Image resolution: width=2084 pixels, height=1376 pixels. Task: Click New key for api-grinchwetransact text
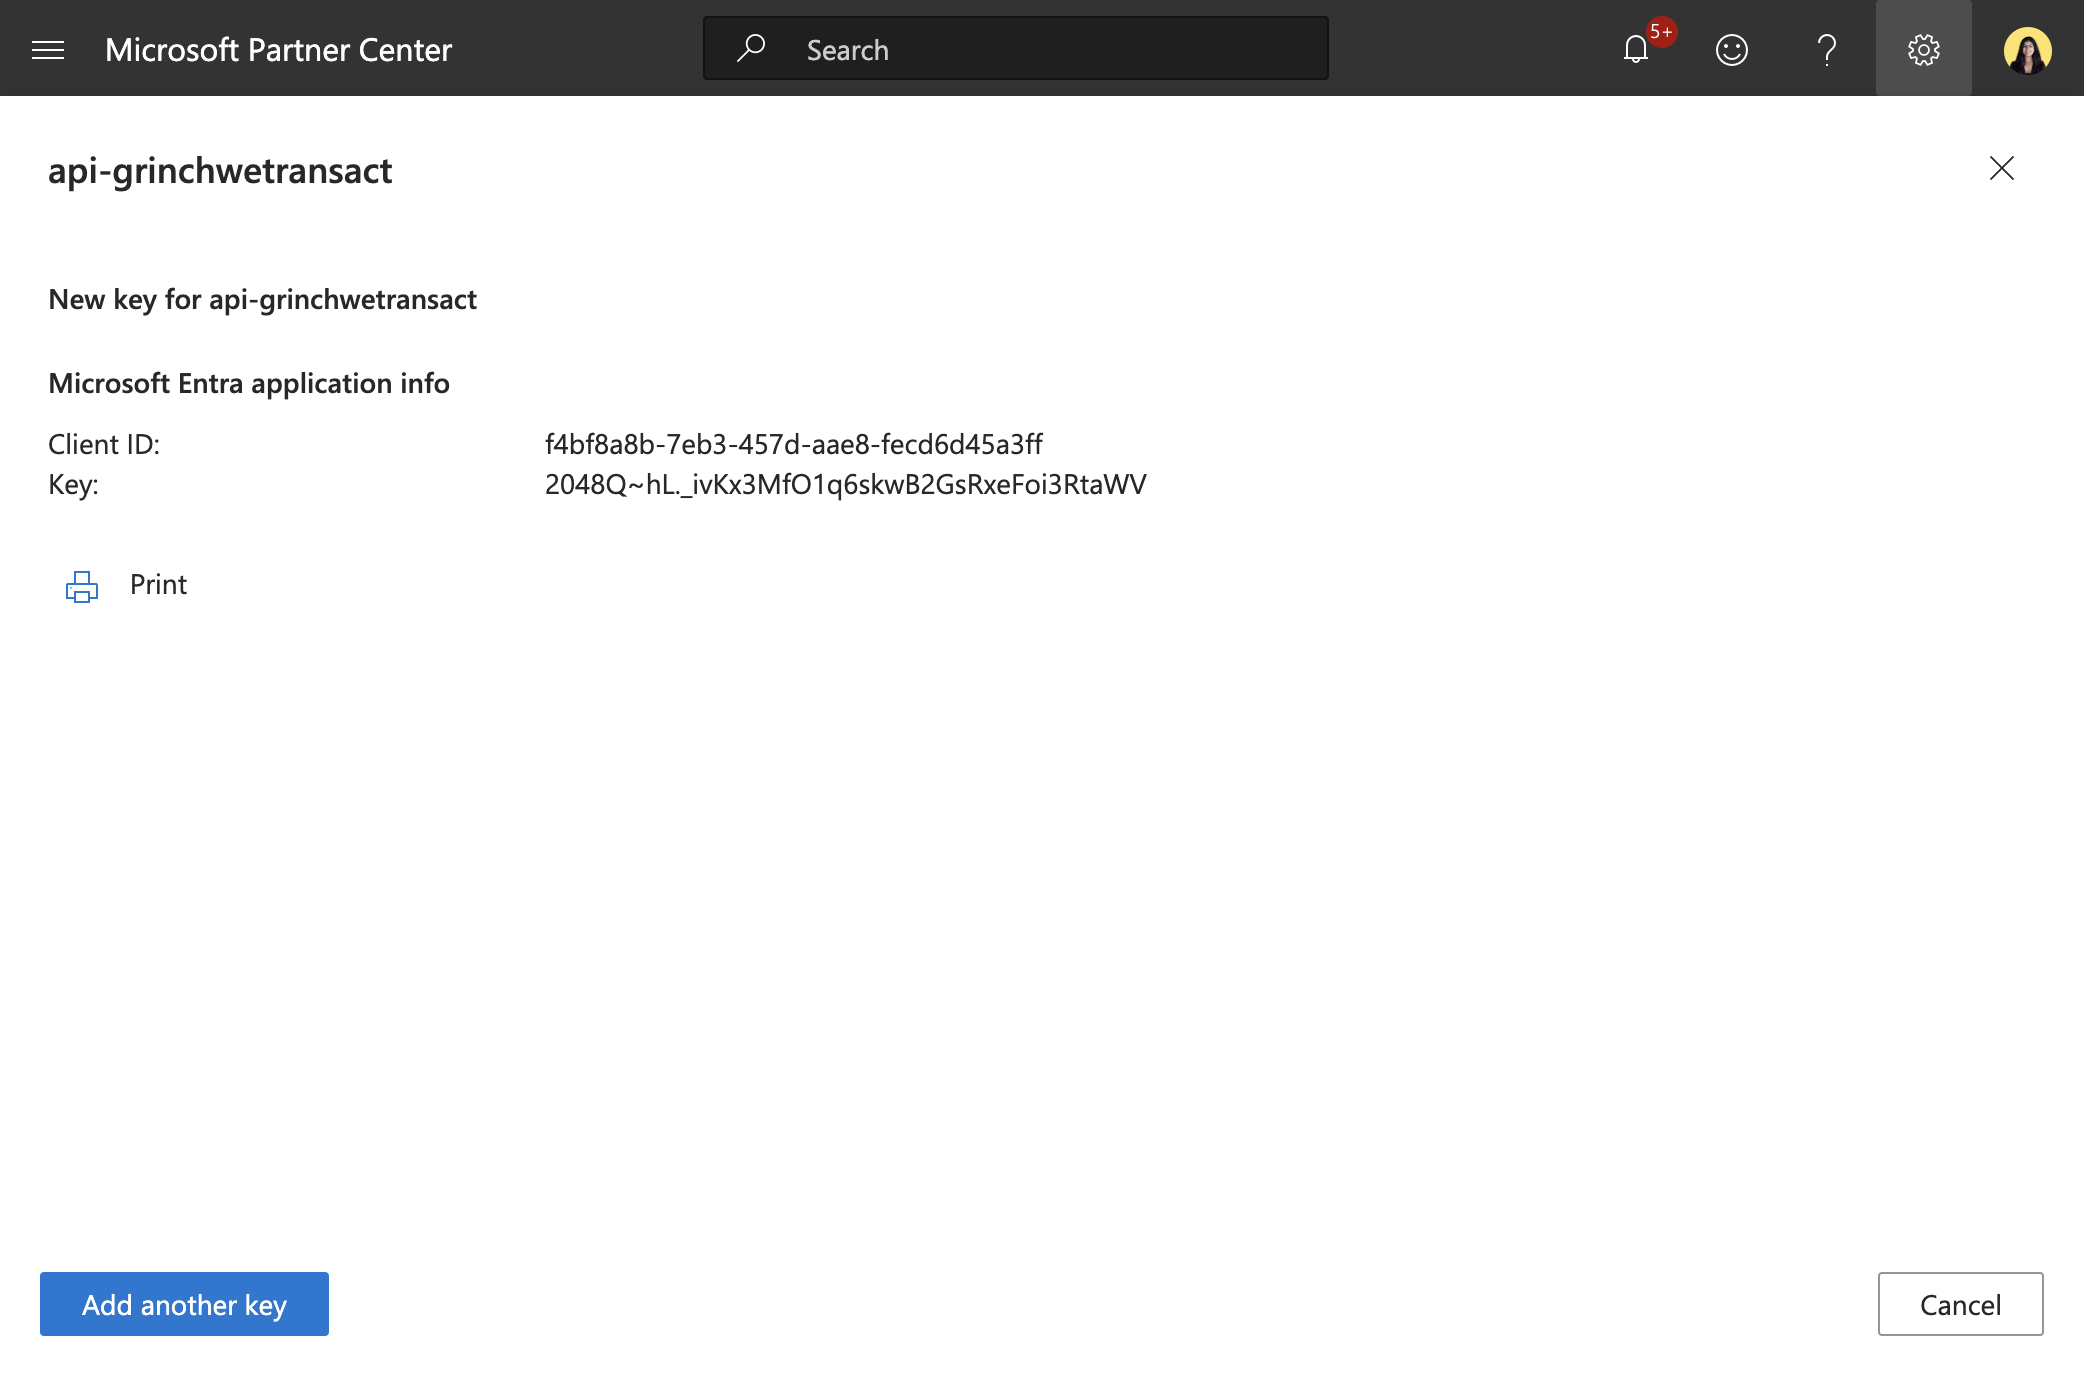(262, 300)
